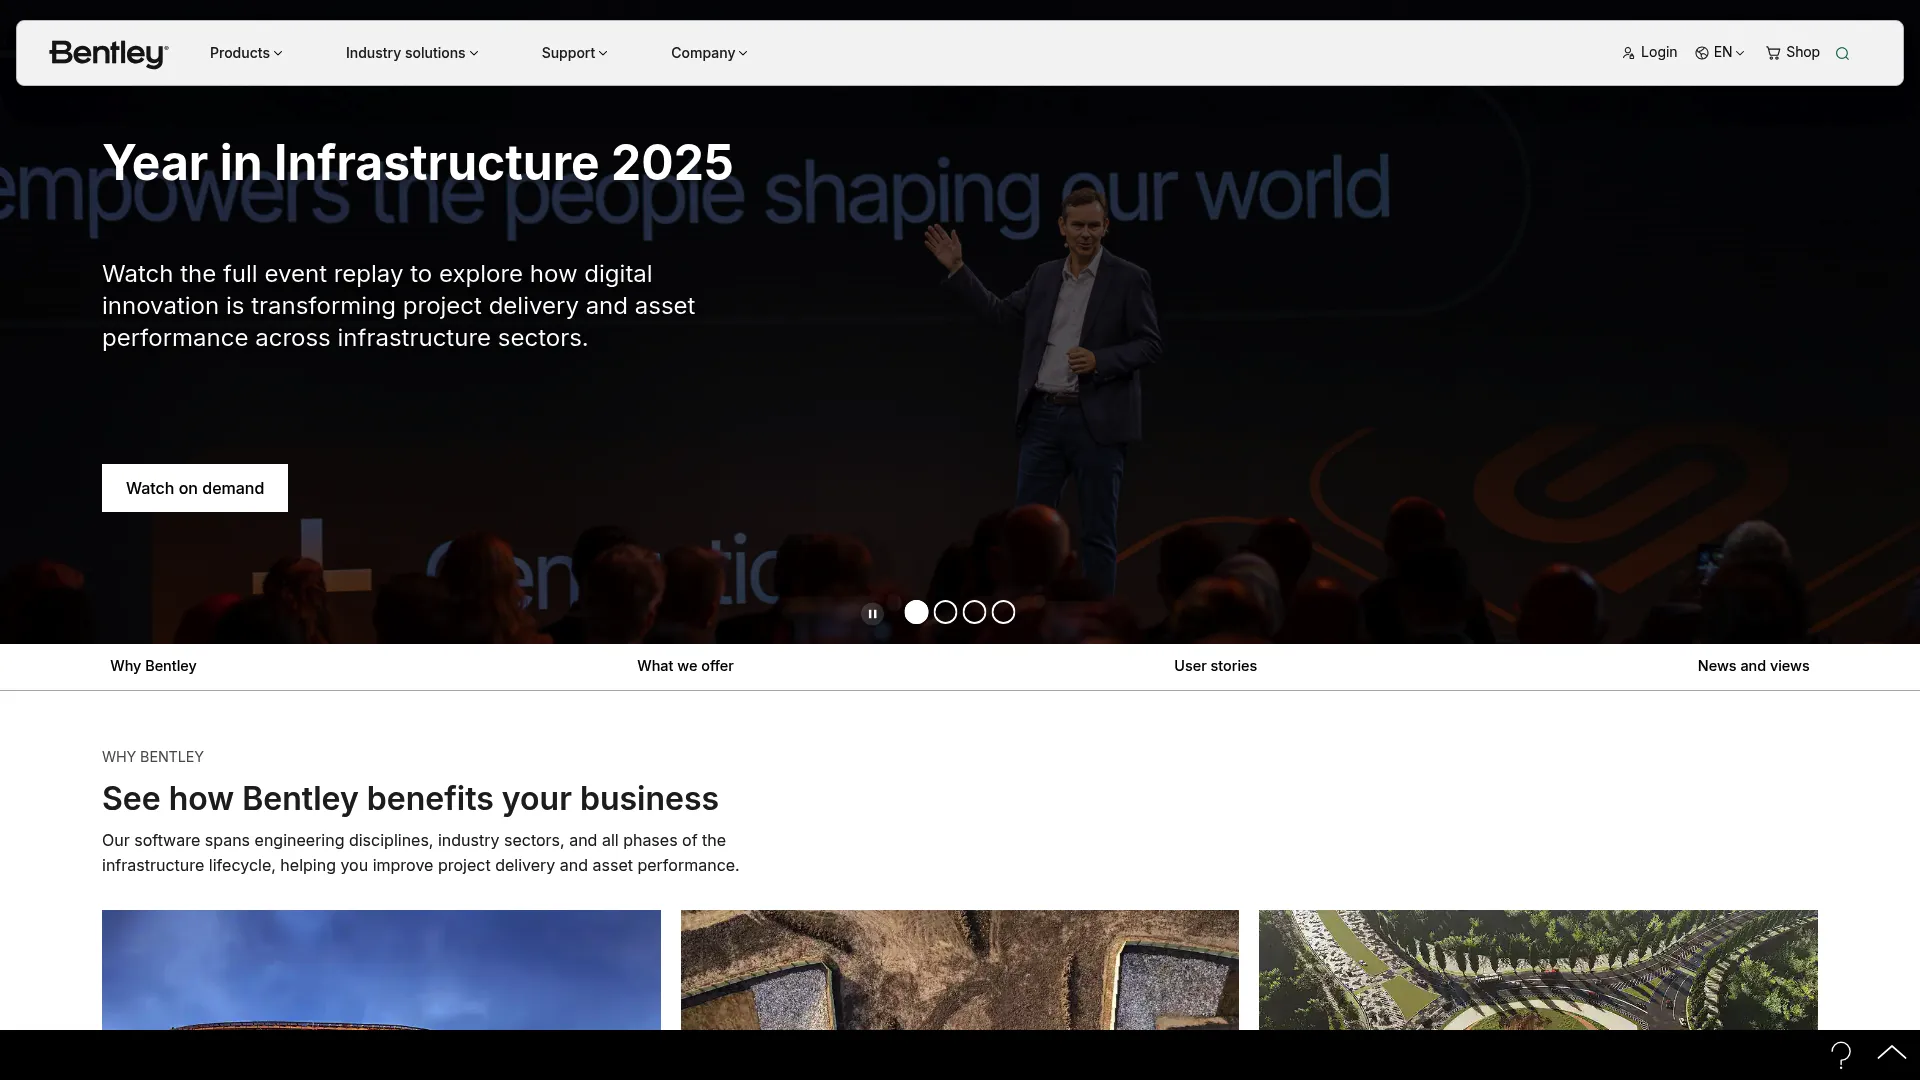The image size is (1920, 1080).
Task: Open the help question mark icon
Action: [x=1841, y=1054]
